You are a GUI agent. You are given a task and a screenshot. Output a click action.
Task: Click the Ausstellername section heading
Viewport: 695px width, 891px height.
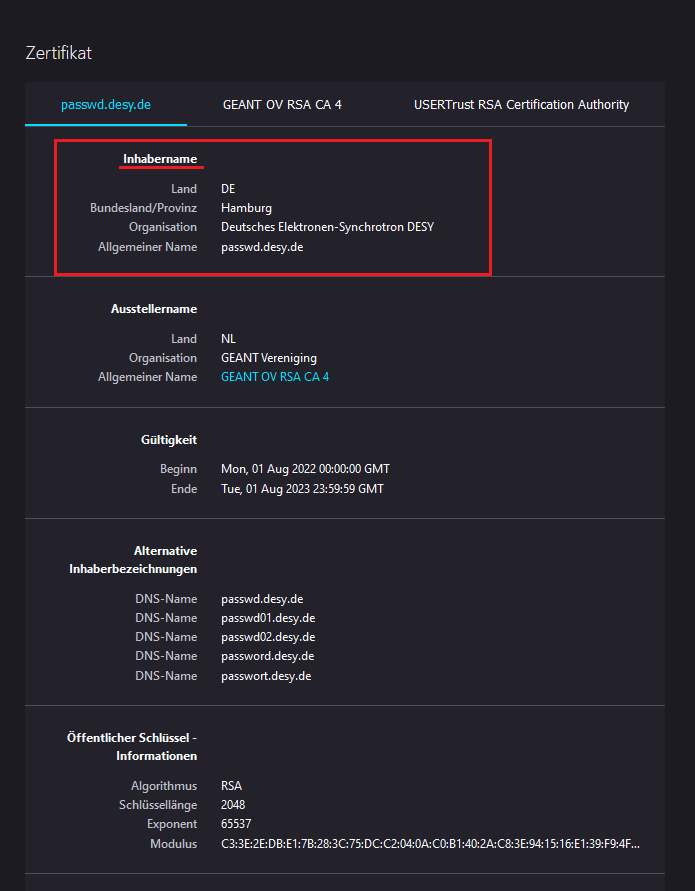pyautogui.click(x=154, y=309)
